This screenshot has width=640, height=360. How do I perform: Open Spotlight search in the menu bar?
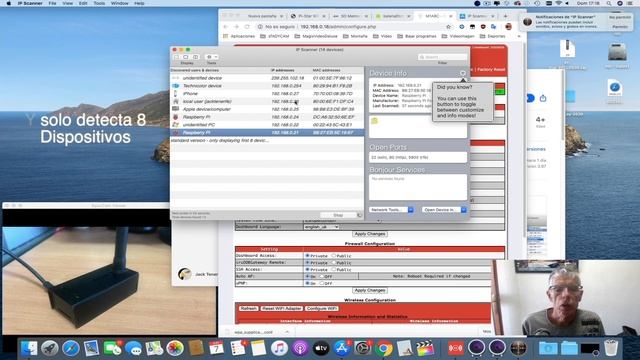click(x=609, y=3)
